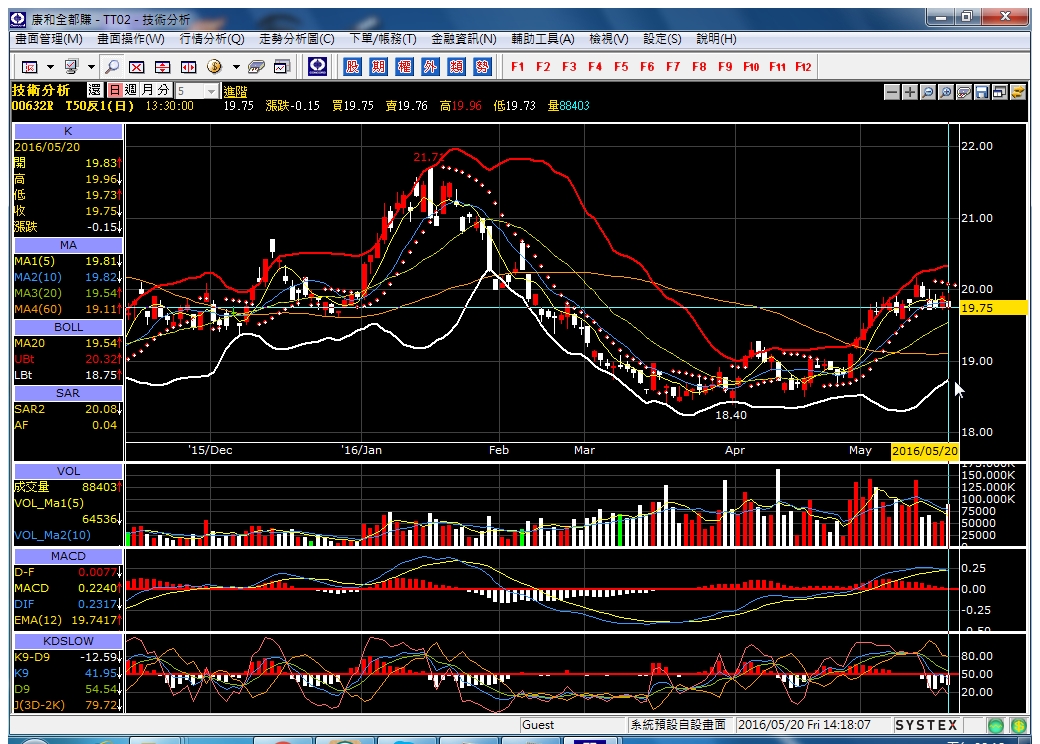The width and height of the screenshot is (1040, 744).
Task: Click the vertical split arrows icon
Action: [162, 67]
